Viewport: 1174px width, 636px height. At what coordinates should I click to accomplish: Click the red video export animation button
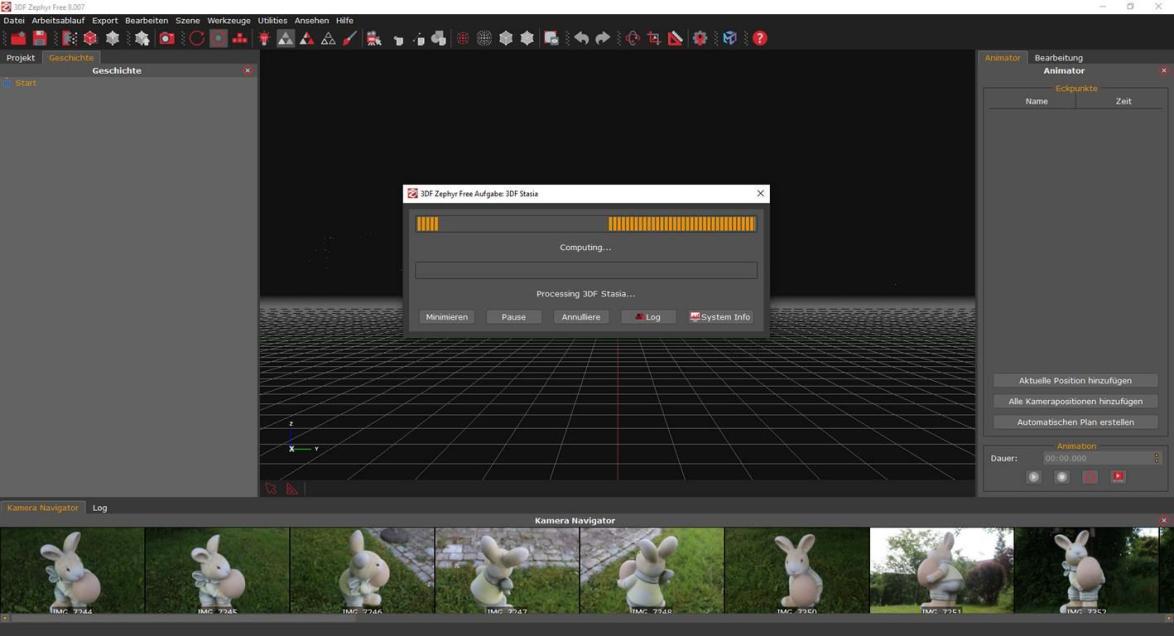click(x=1118, y=477)
